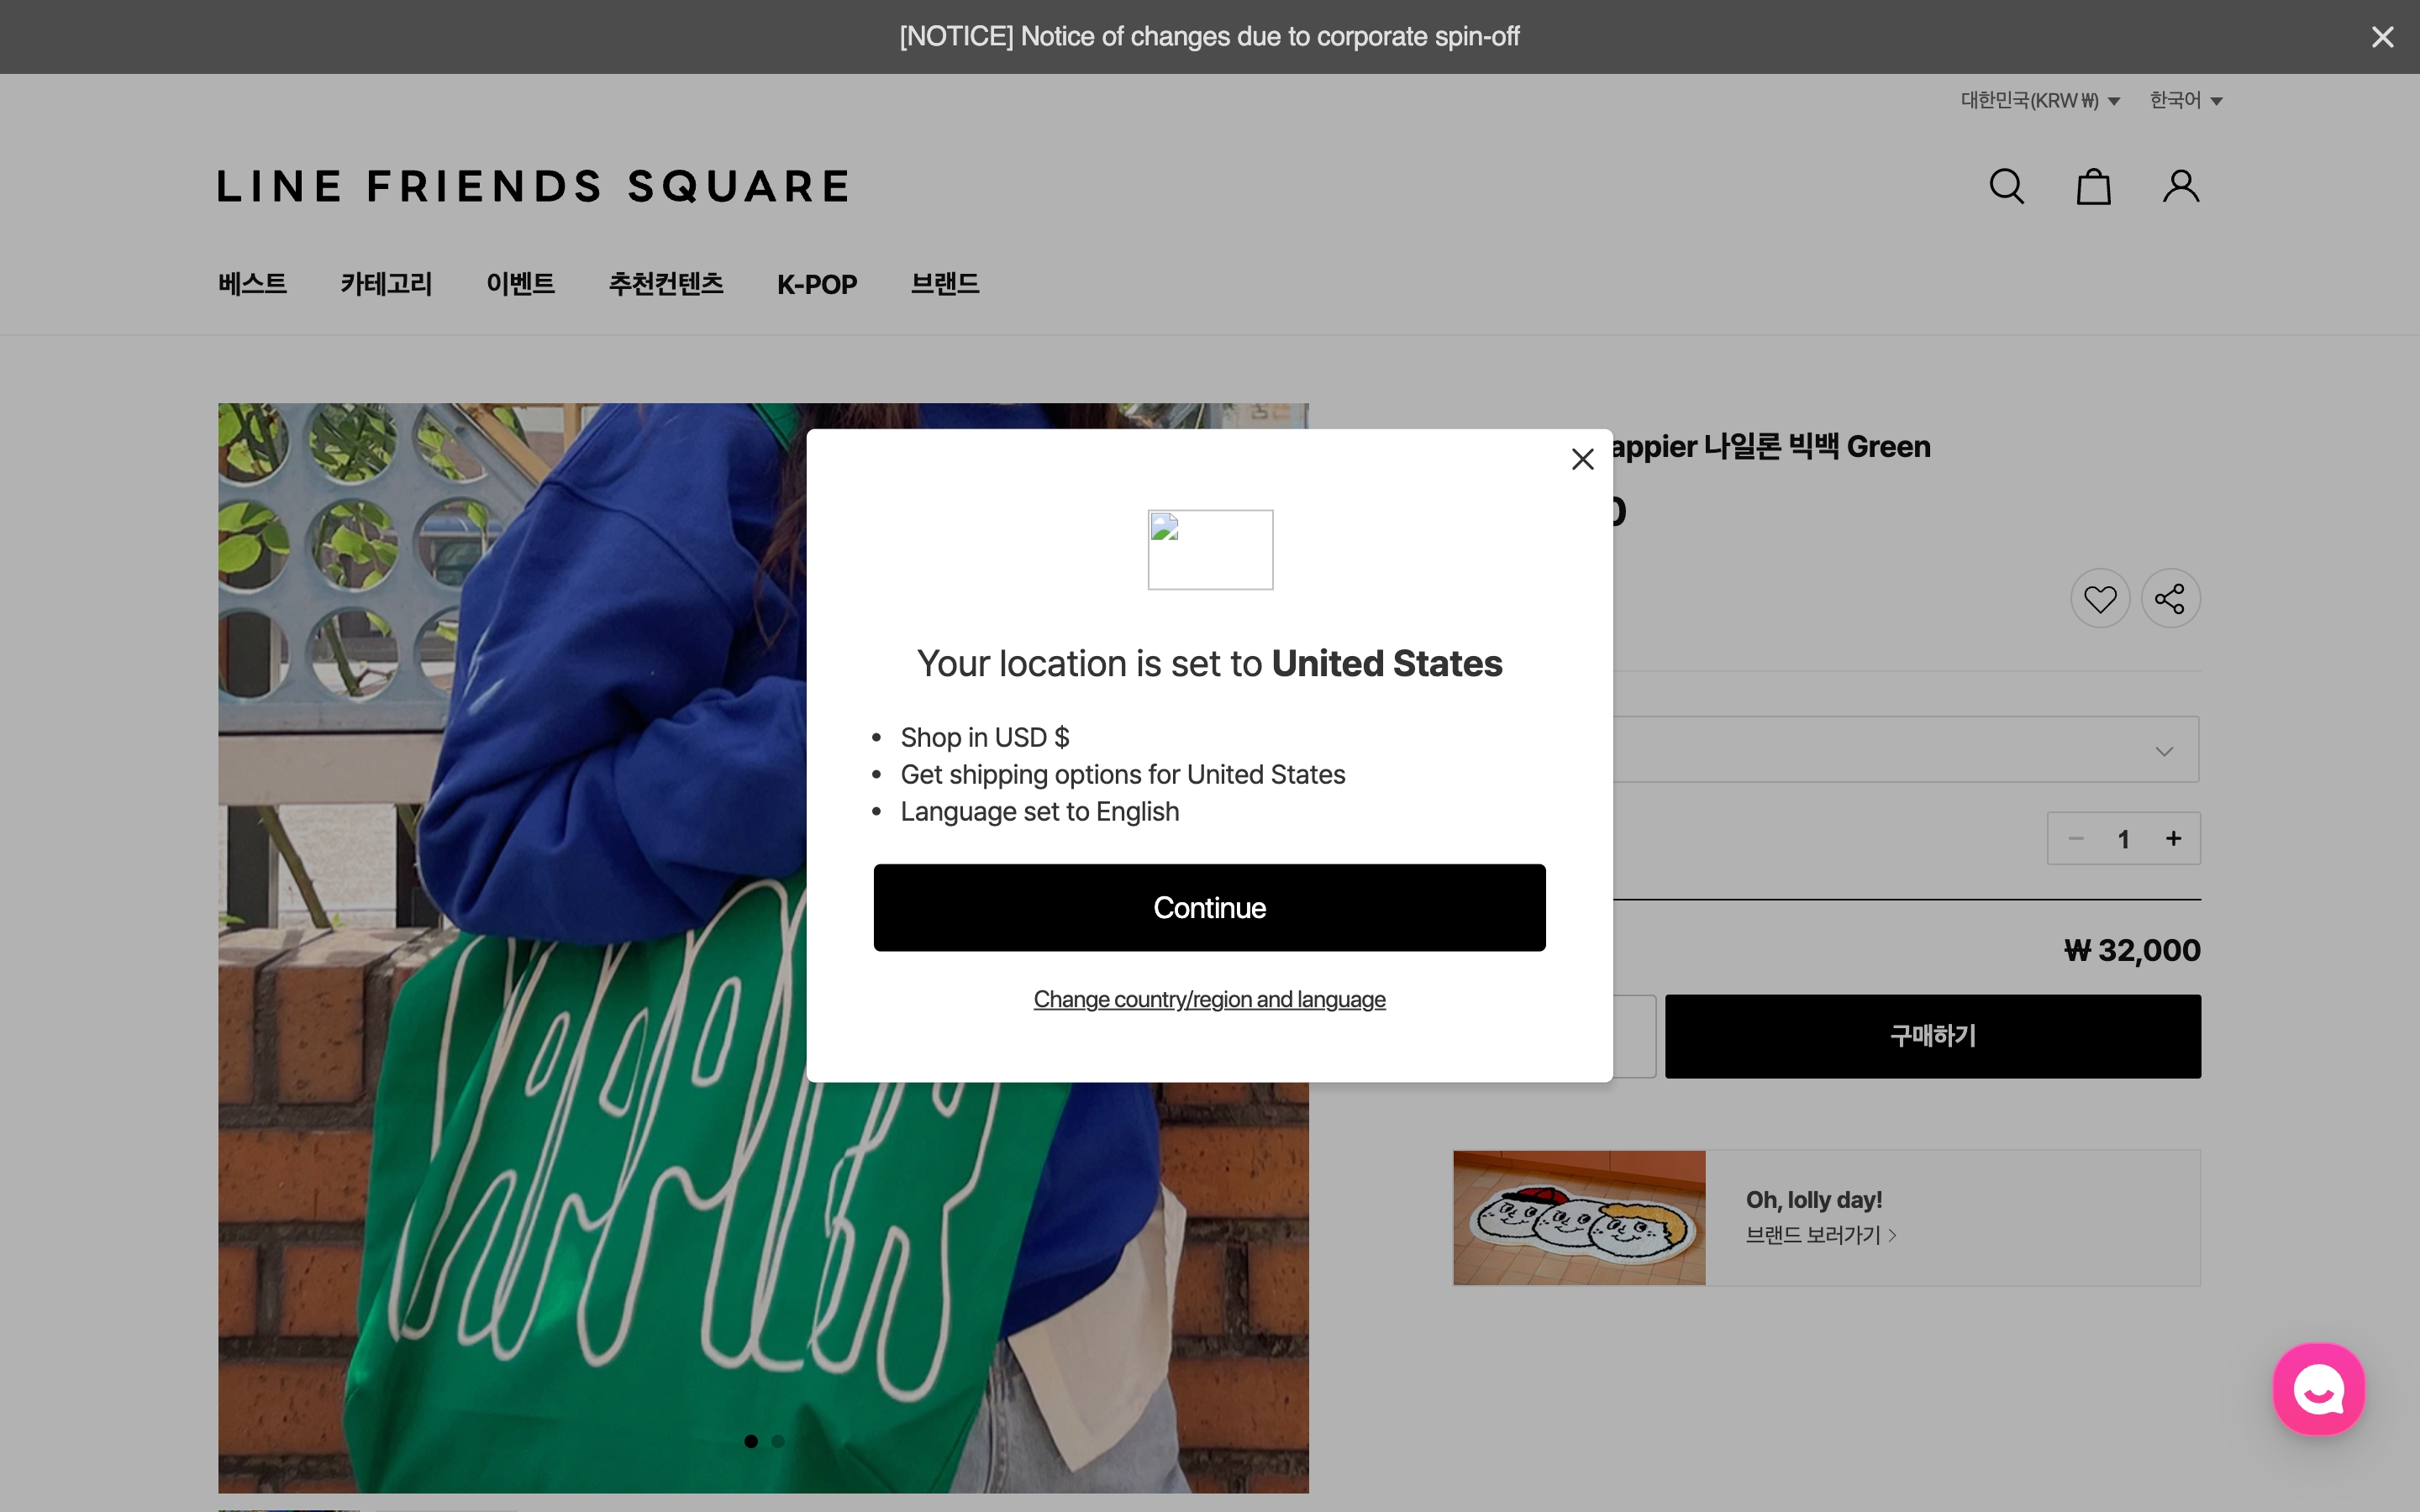The image size is (2420, 1512).
Task: Toggle the wishlist heart on the product
Action: click(2100, 597)
